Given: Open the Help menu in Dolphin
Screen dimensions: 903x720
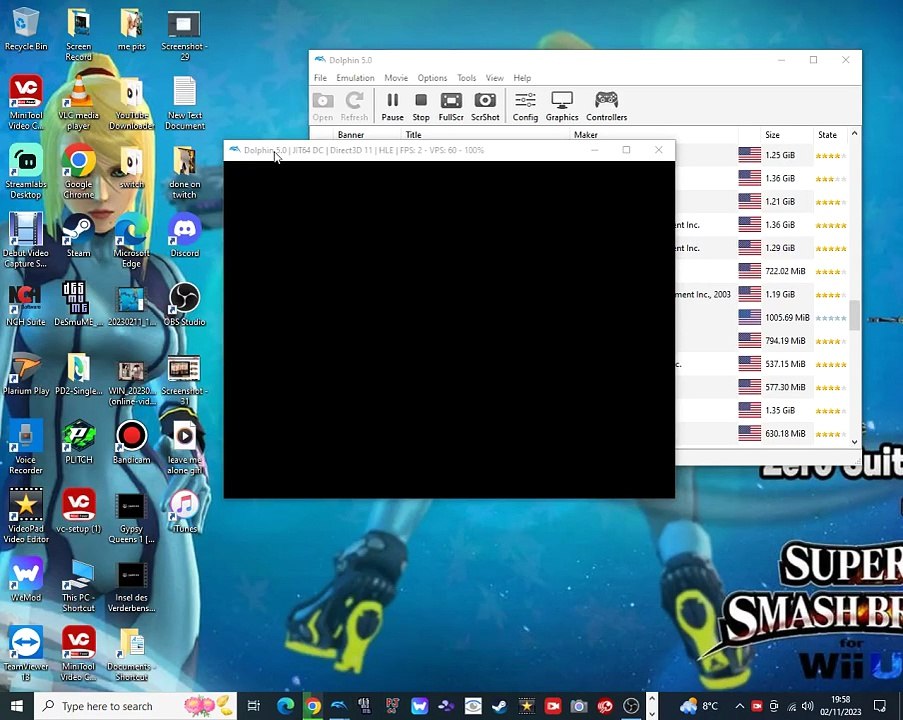Looking at the screenshot, I should [522, 78].
